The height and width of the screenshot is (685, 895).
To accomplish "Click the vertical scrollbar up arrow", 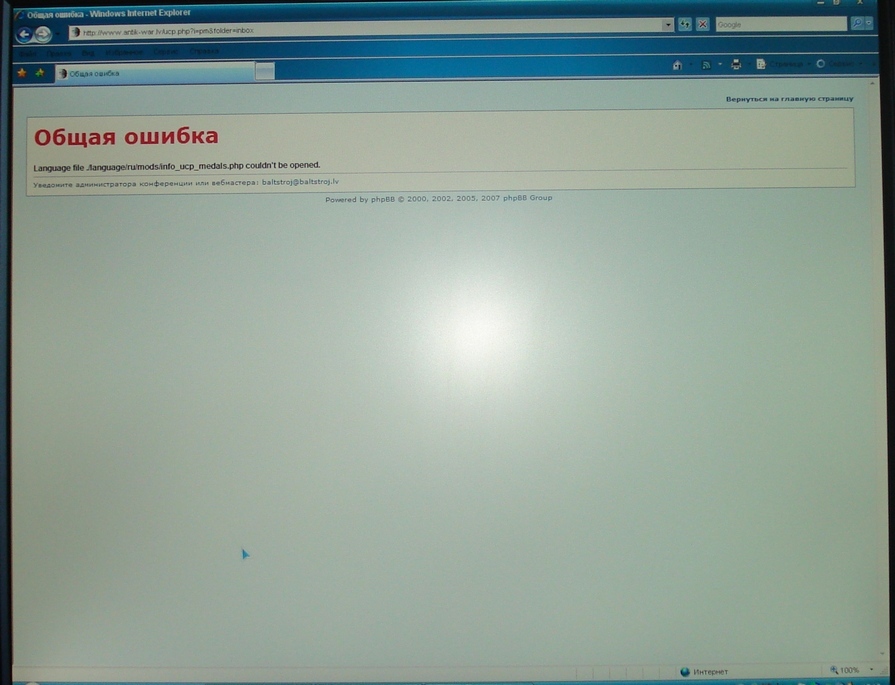I will point(872,84).
